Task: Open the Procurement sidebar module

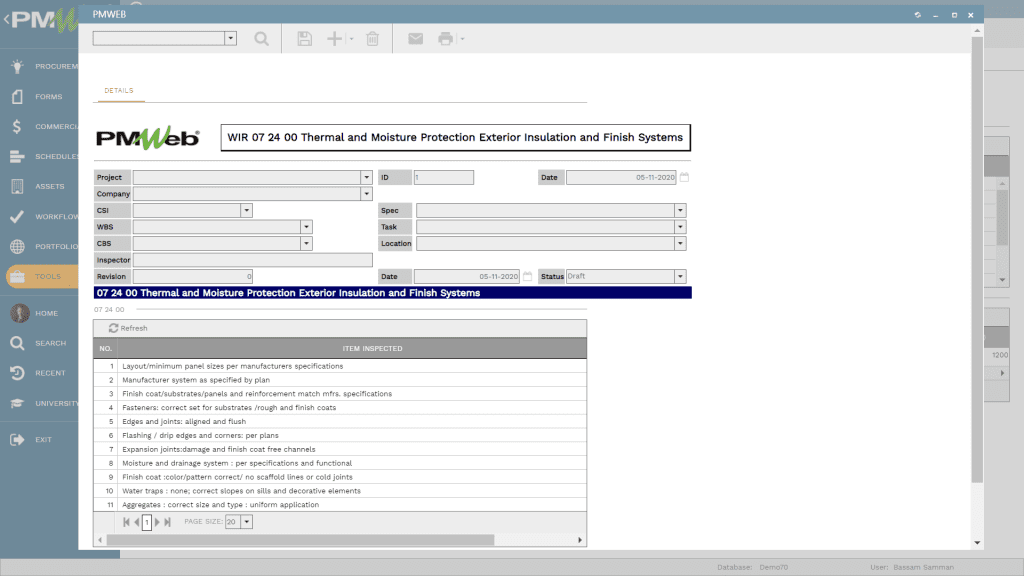Action: point(44,67)
